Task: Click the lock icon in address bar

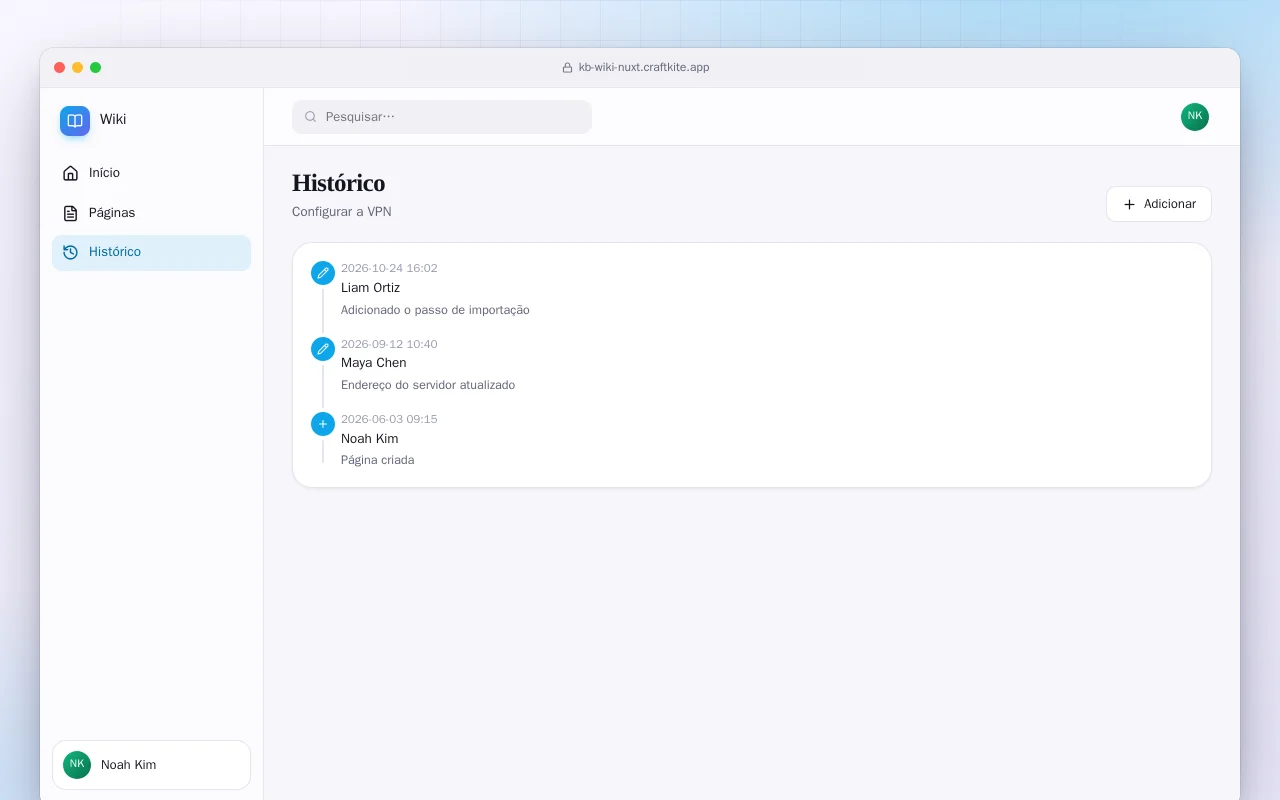Action: (568, 68)
